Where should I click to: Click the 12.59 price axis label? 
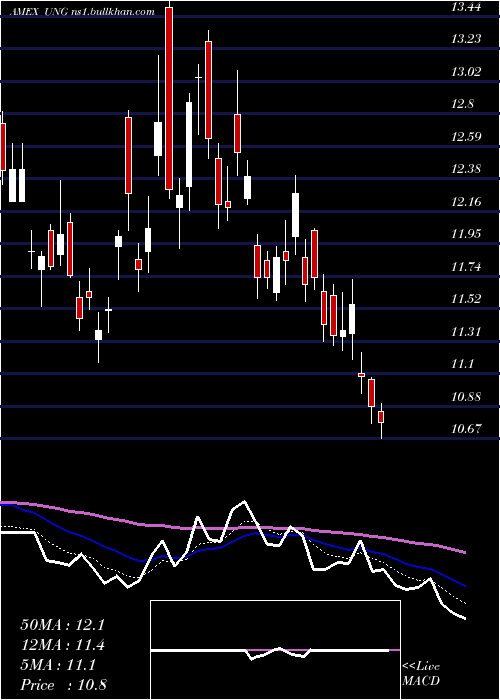(466, 136)
